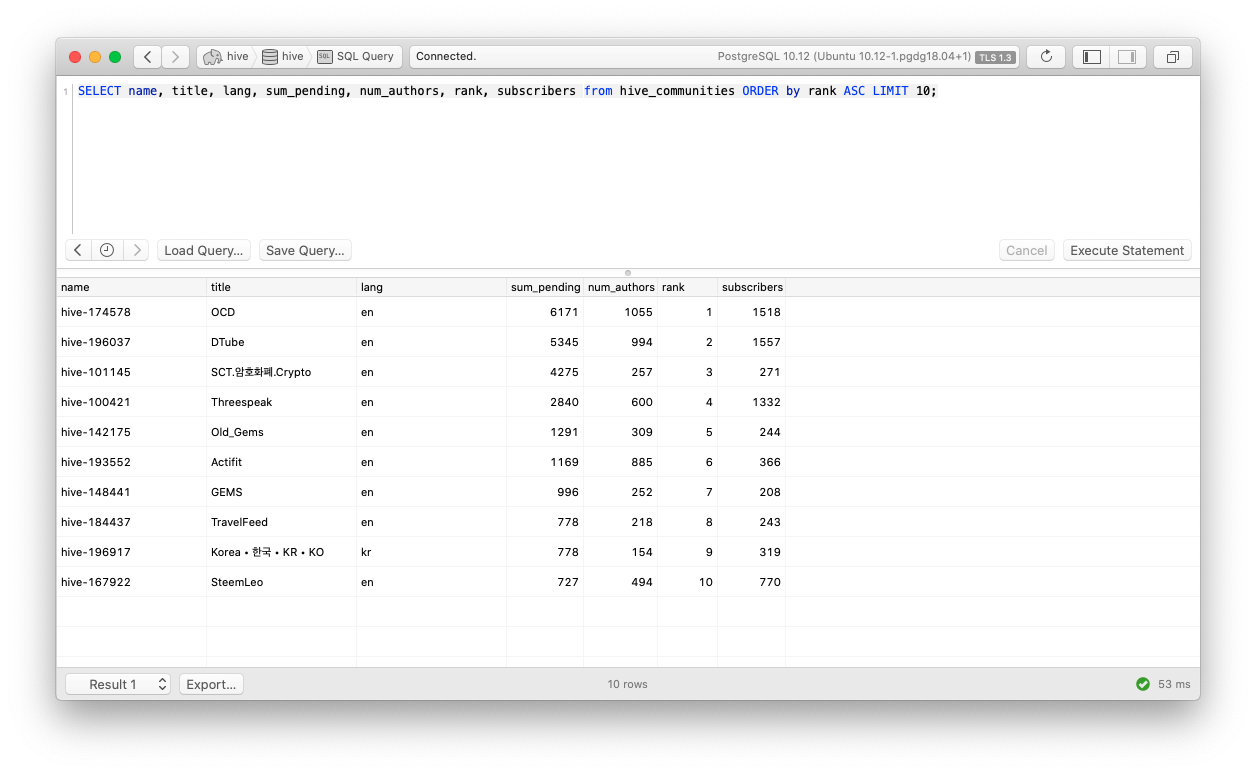Sort by the num_authors column header
1256x774 pixels.
tap(621, 287)
